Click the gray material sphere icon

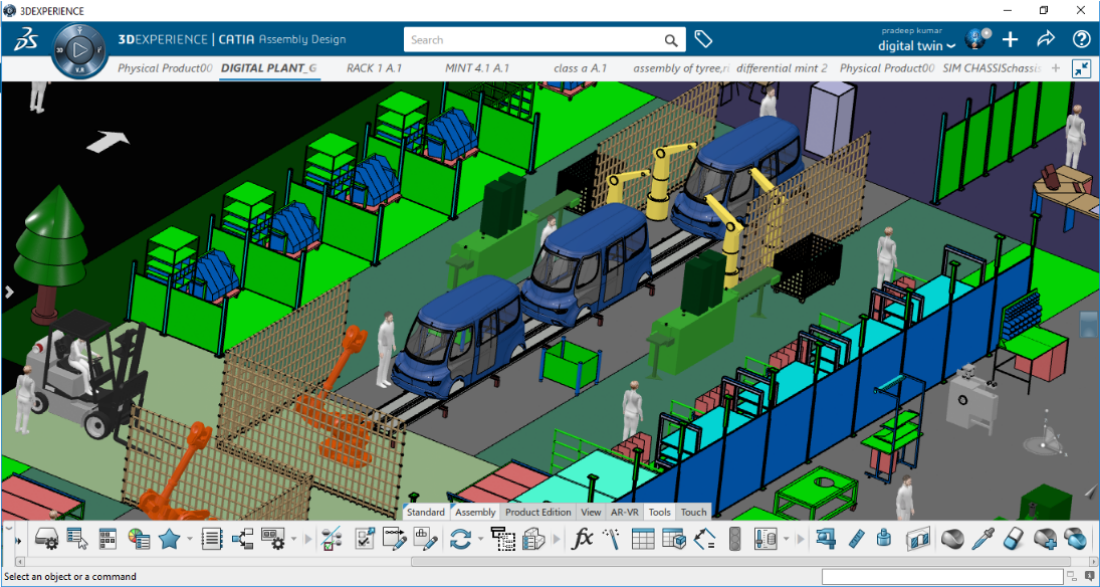952,539
